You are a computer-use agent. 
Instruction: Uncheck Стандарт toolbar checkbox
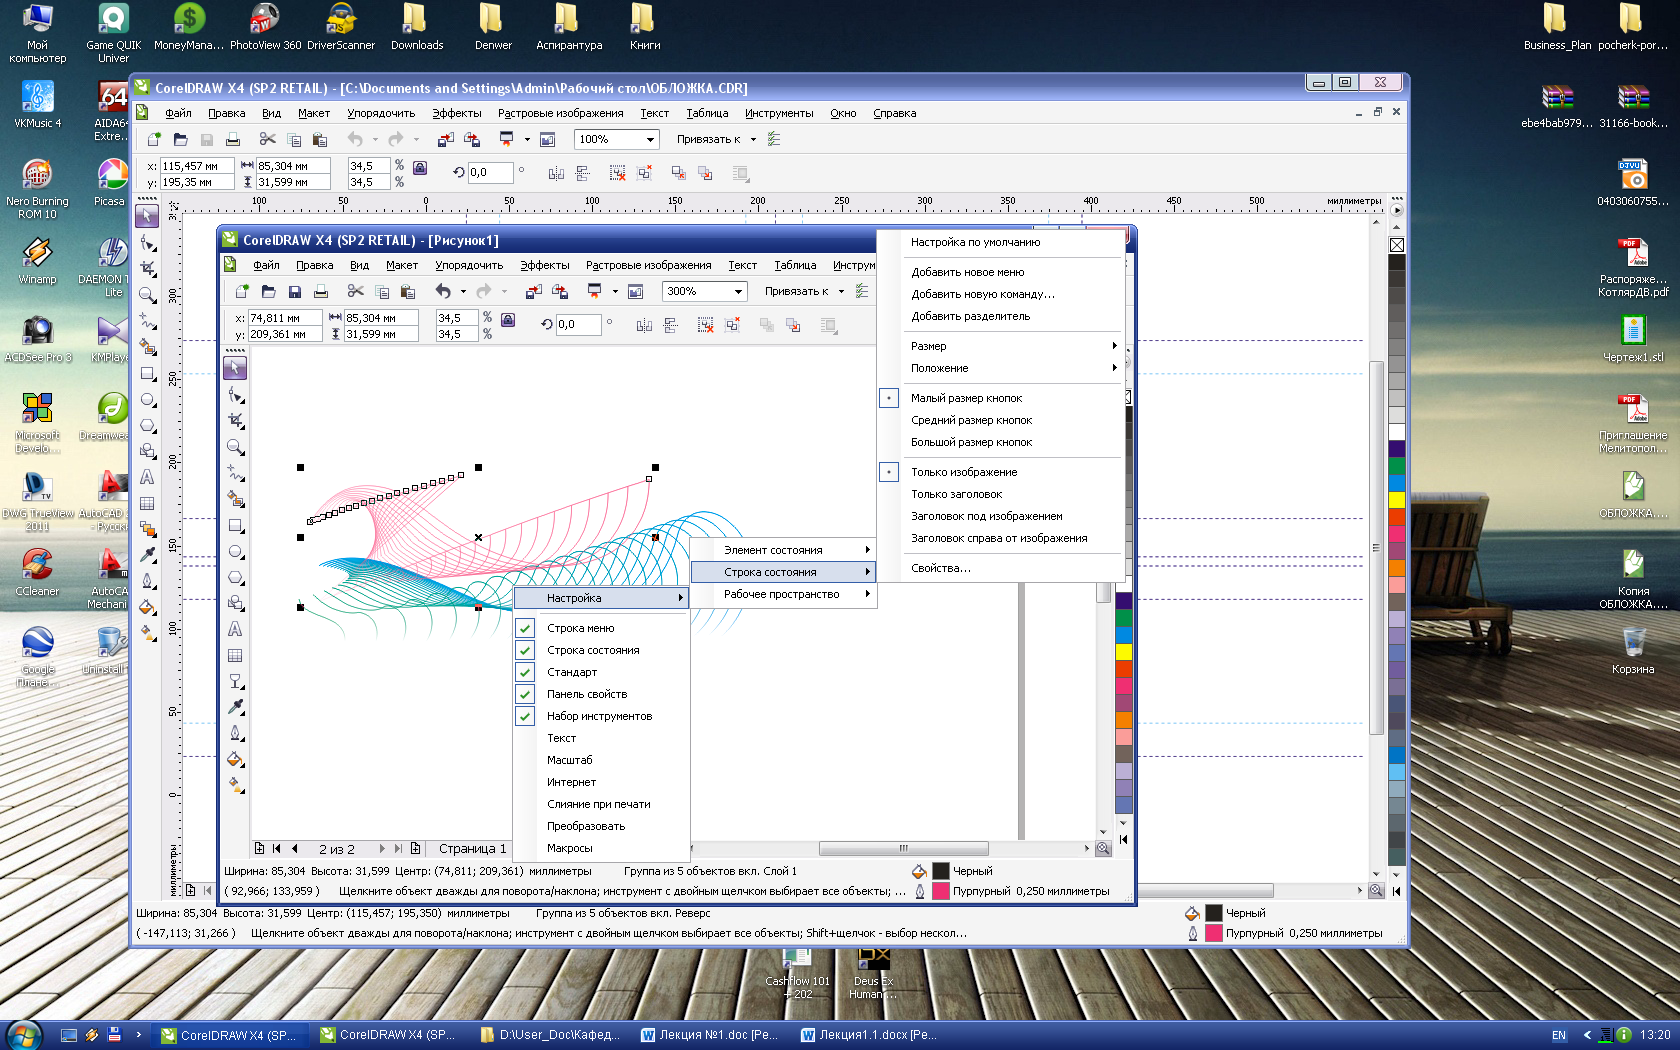tap(525, 672)
